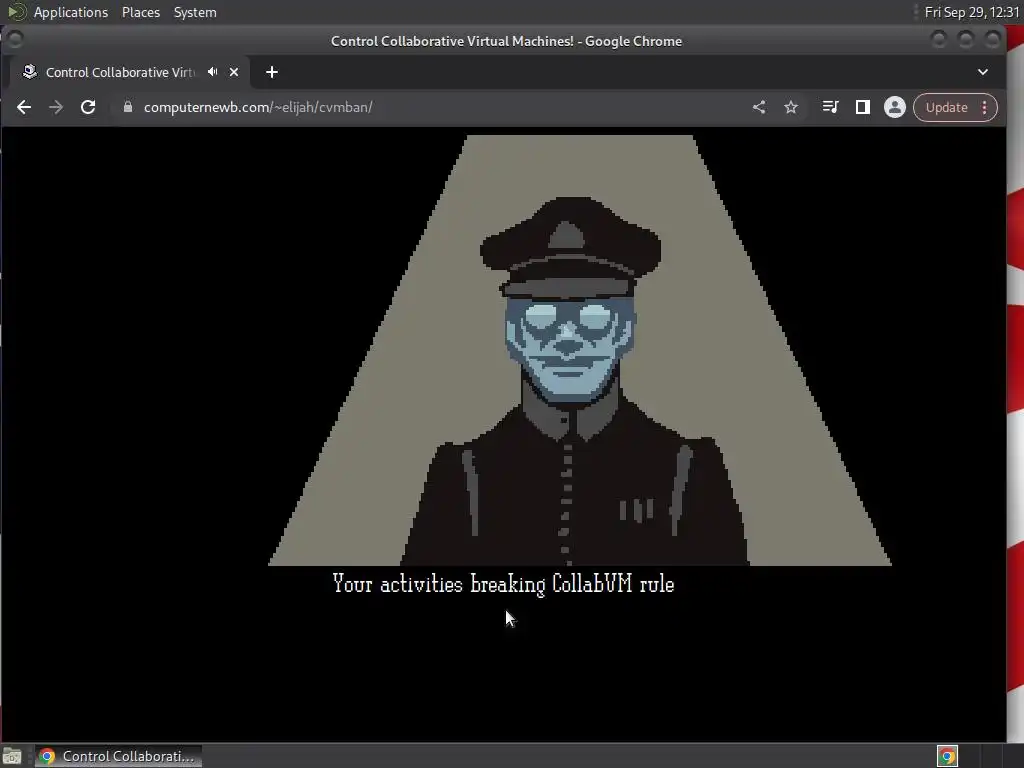Click the forward navigation arrow
This screenshot has height=768, width=1024.
56,107
